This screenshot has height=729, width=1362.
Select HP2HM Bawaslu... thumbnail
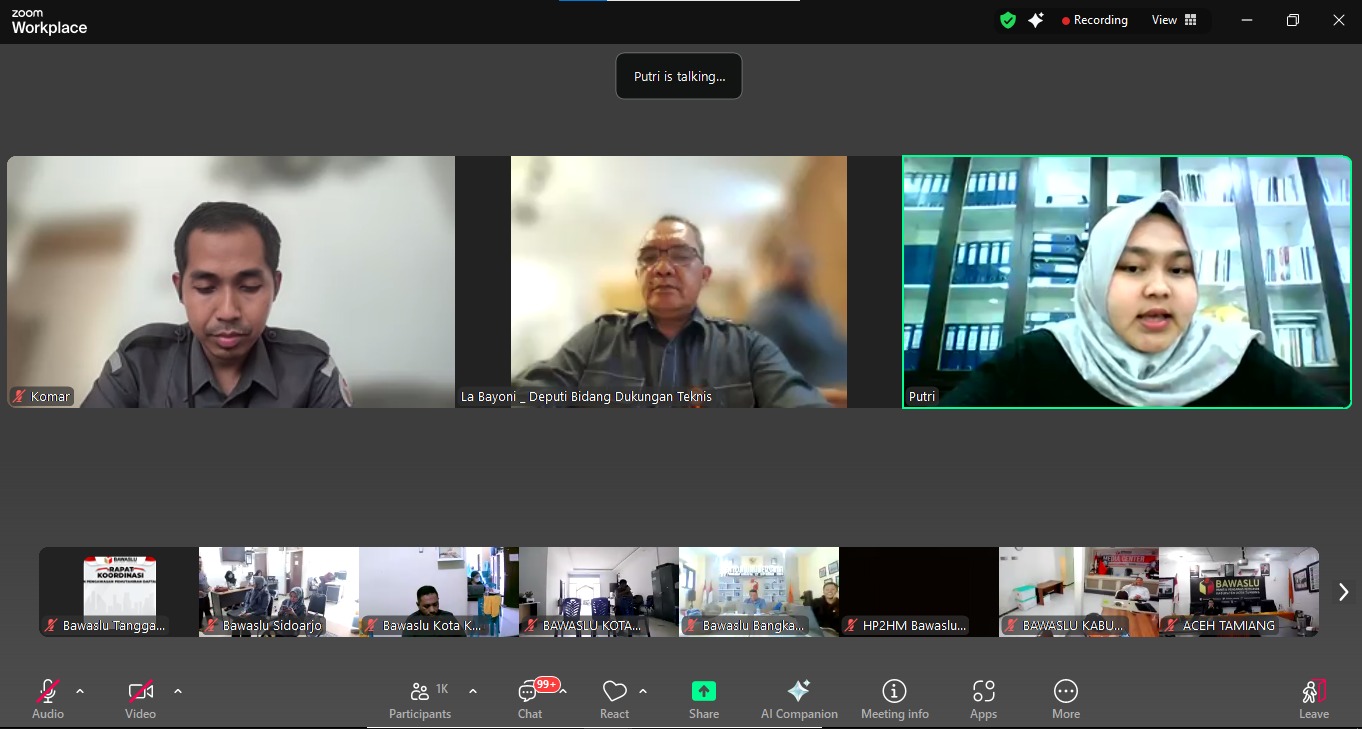coord(919,592)
